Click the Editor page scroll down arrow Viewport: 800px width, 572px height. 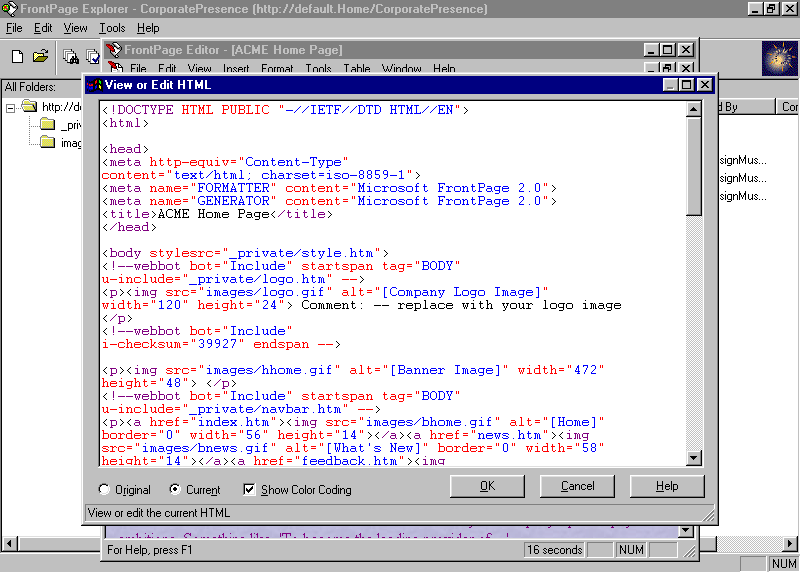tap(686, 531)
